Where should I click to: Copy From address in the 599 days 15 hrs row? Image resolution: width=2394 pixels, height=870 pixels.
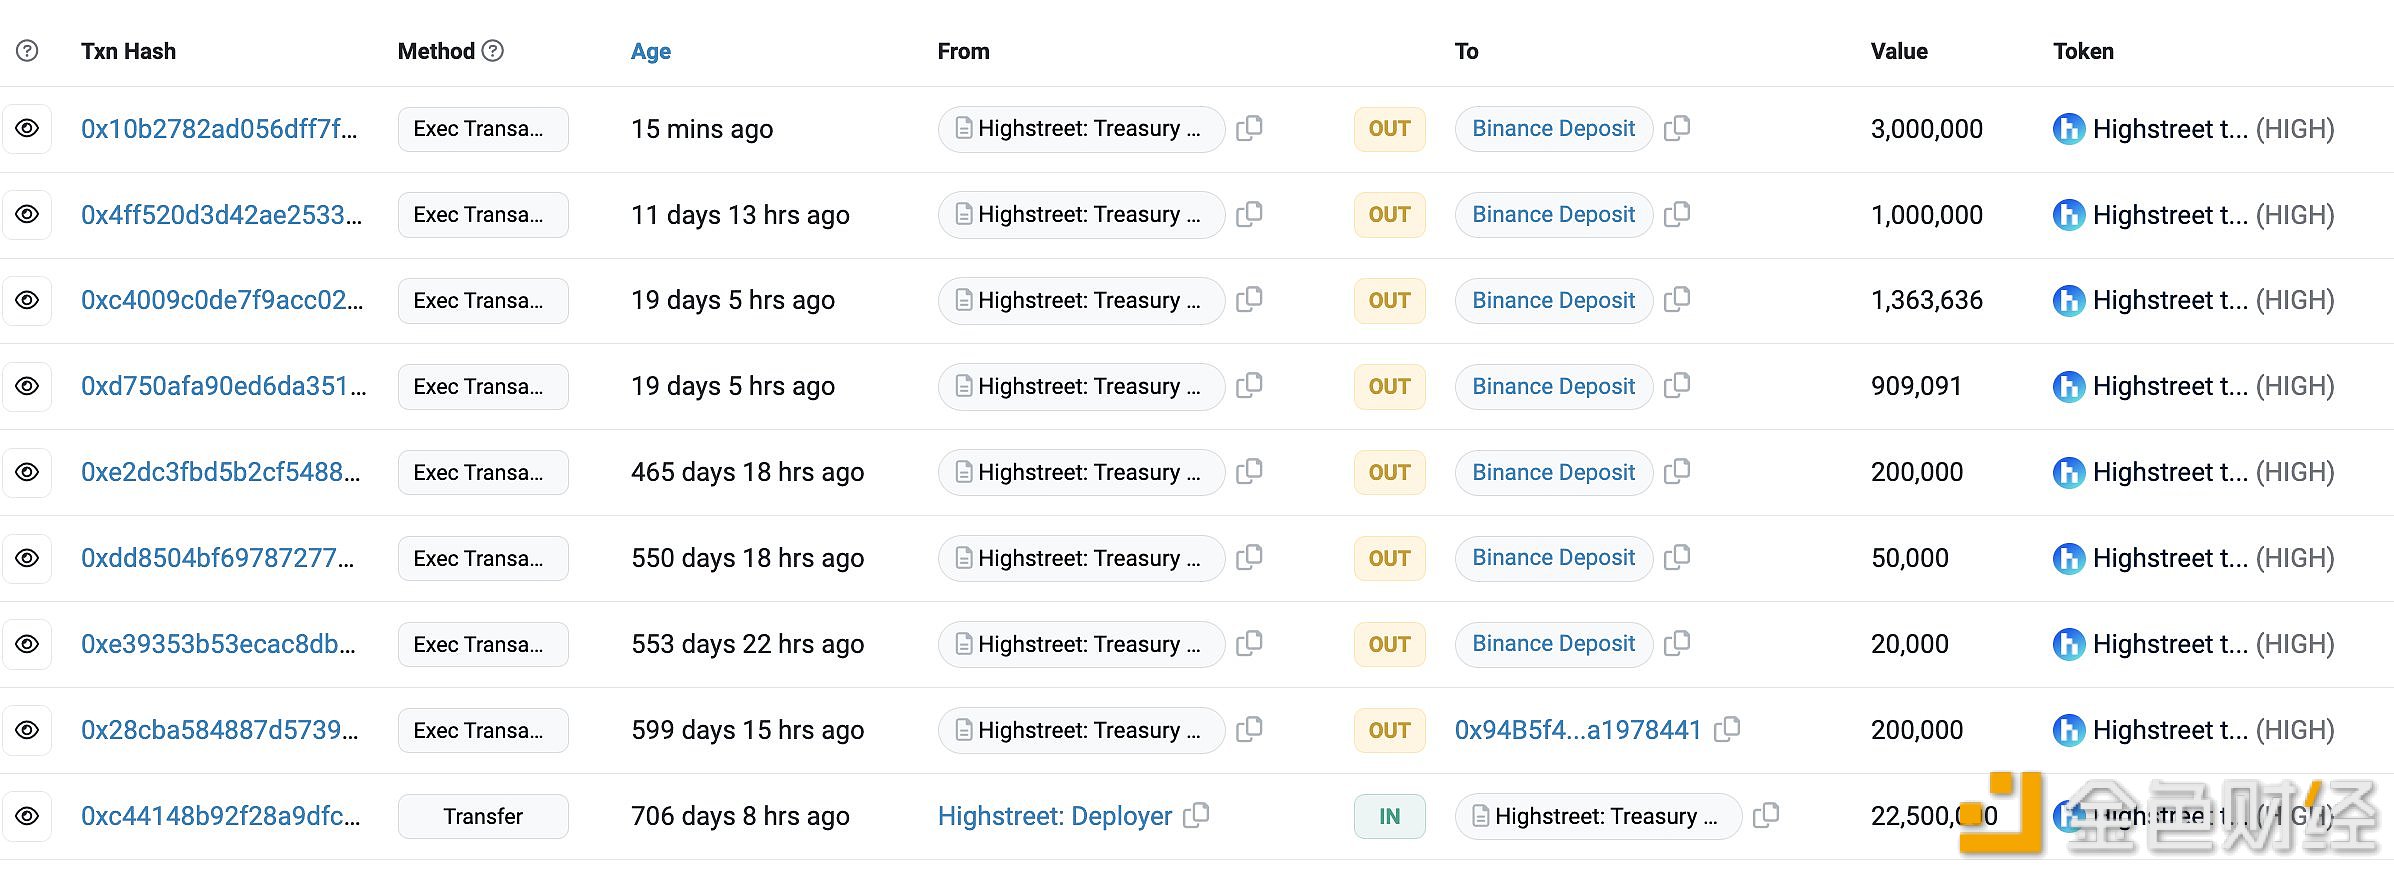pos(1249,729)
